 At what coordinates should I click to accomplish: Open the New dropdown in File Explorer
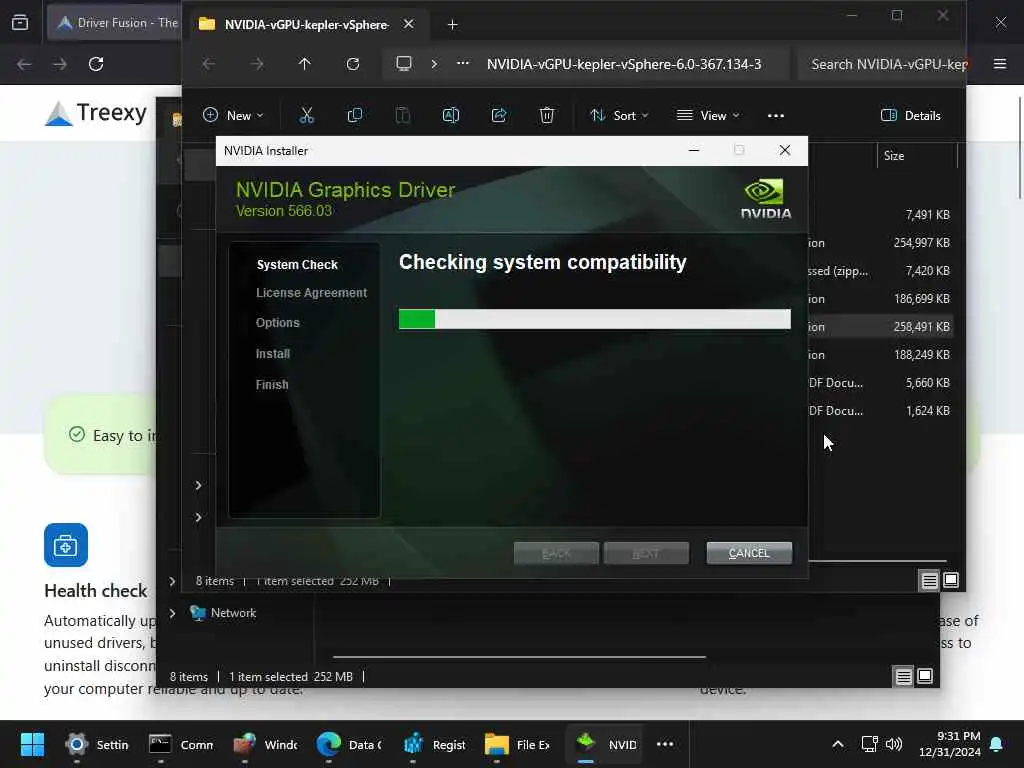tap(233, 116)
